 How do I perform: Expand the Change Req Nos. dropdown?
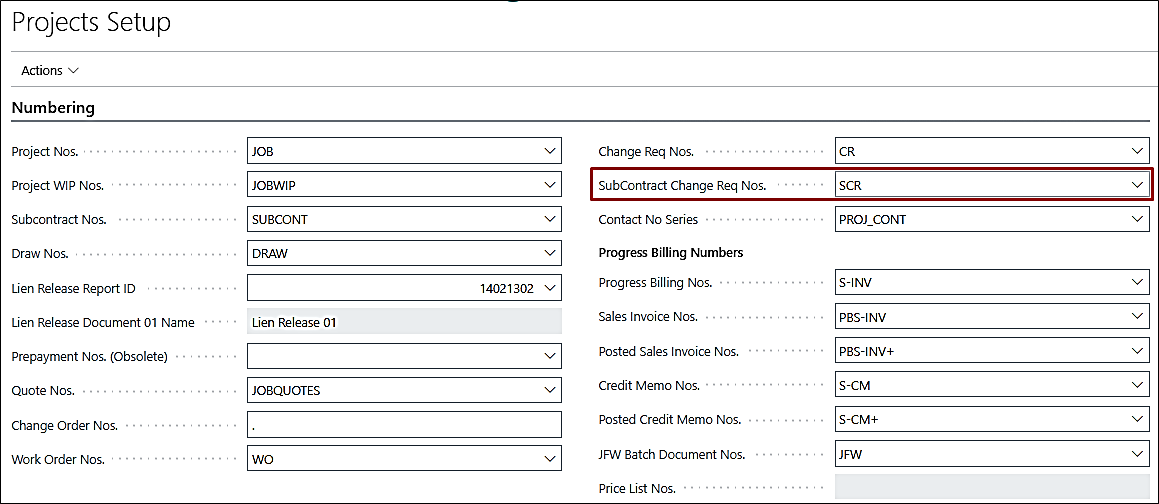click(1136, 151)
